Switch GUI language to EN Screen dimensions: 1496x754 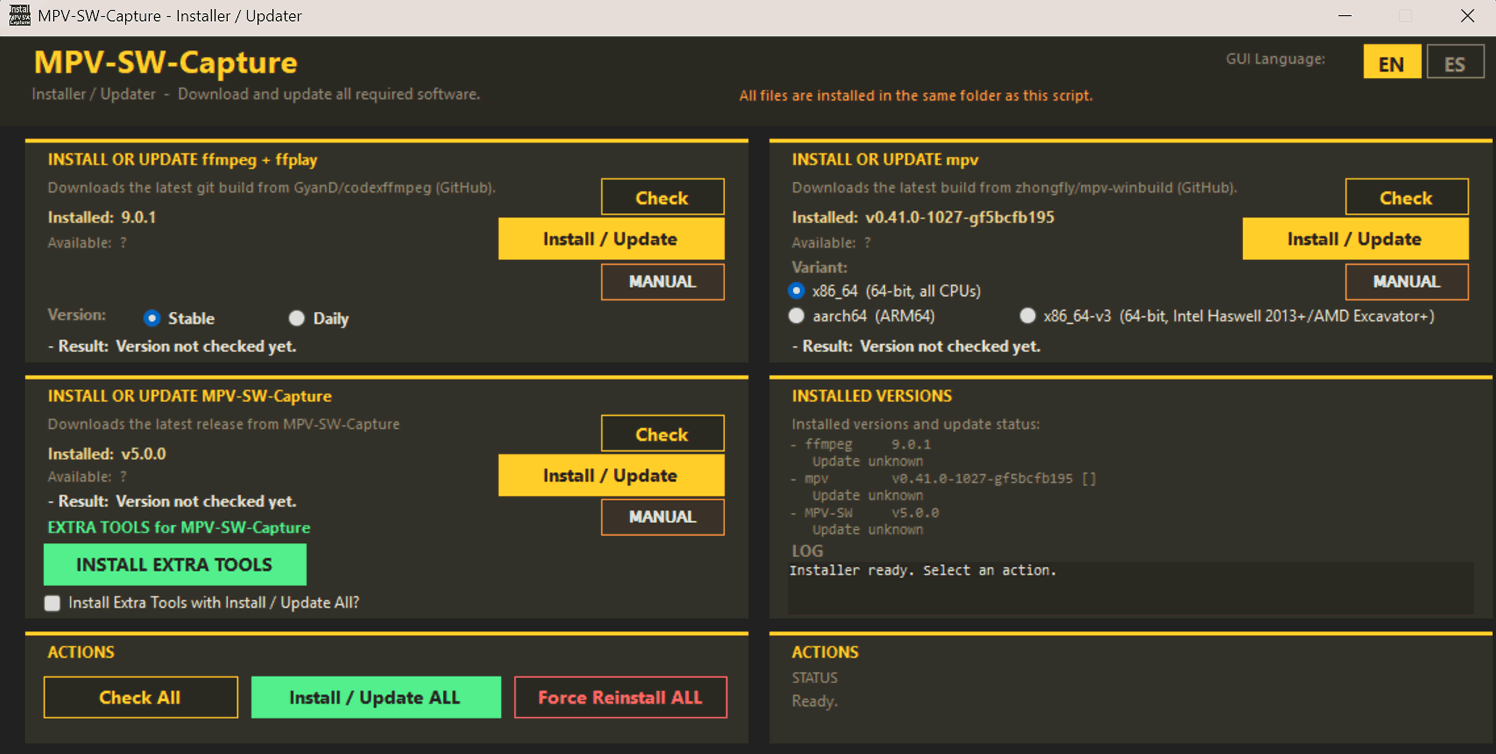(1391, 63)
